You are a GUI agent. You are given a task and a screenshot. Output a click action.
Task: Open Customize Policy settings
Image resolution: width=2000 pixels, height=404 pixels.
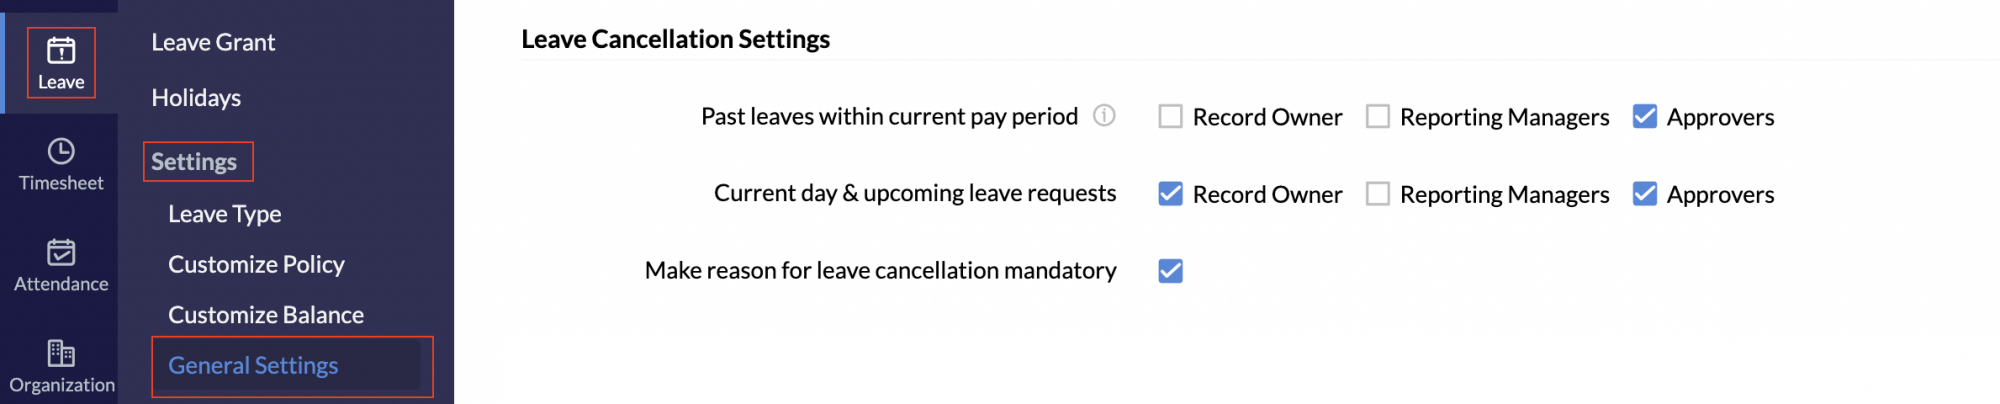(256, 264)
